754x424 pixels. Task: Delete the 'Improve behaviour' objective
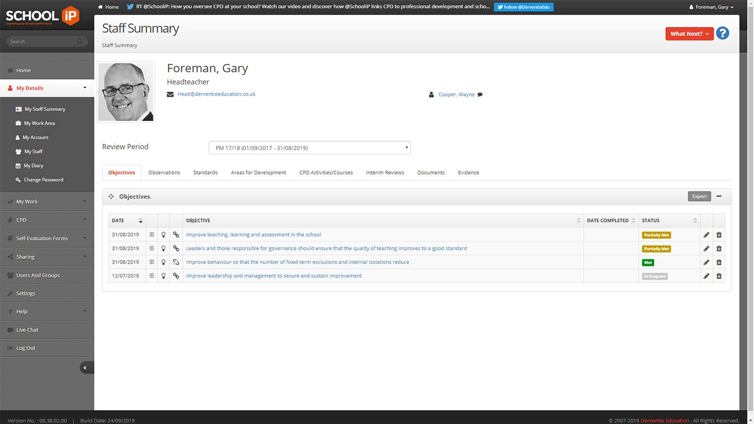click(719, 262)
